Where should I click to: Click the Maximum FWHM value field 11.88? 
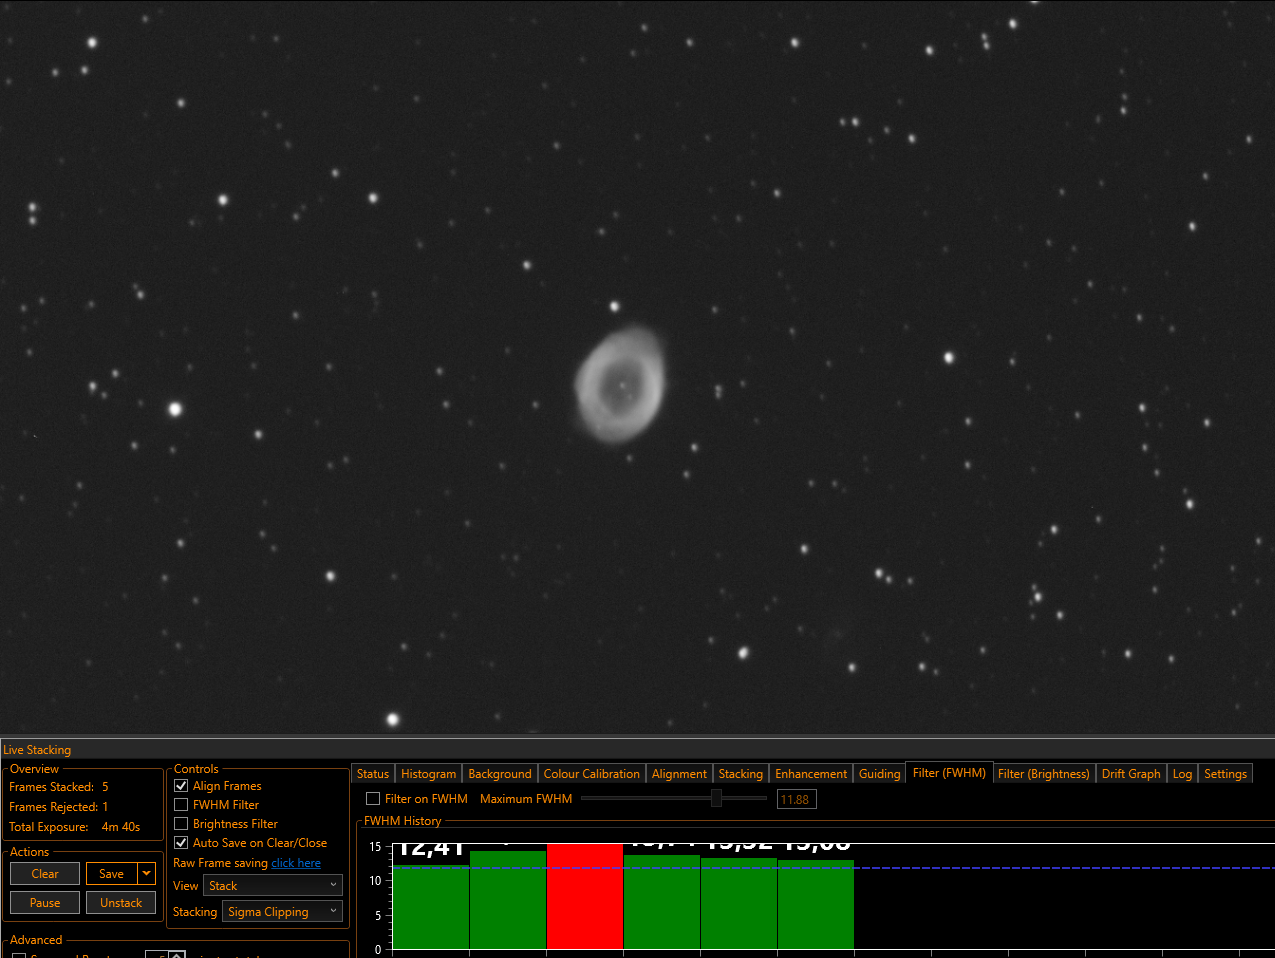point(796,800)
